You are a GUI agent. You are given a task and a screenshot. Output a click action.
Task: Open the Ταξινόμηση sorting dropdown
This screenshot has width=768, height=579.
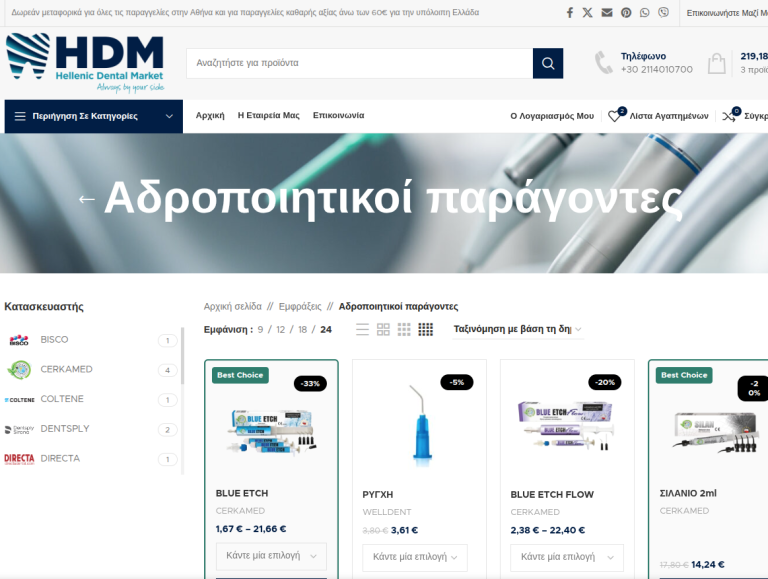(517, 329)
